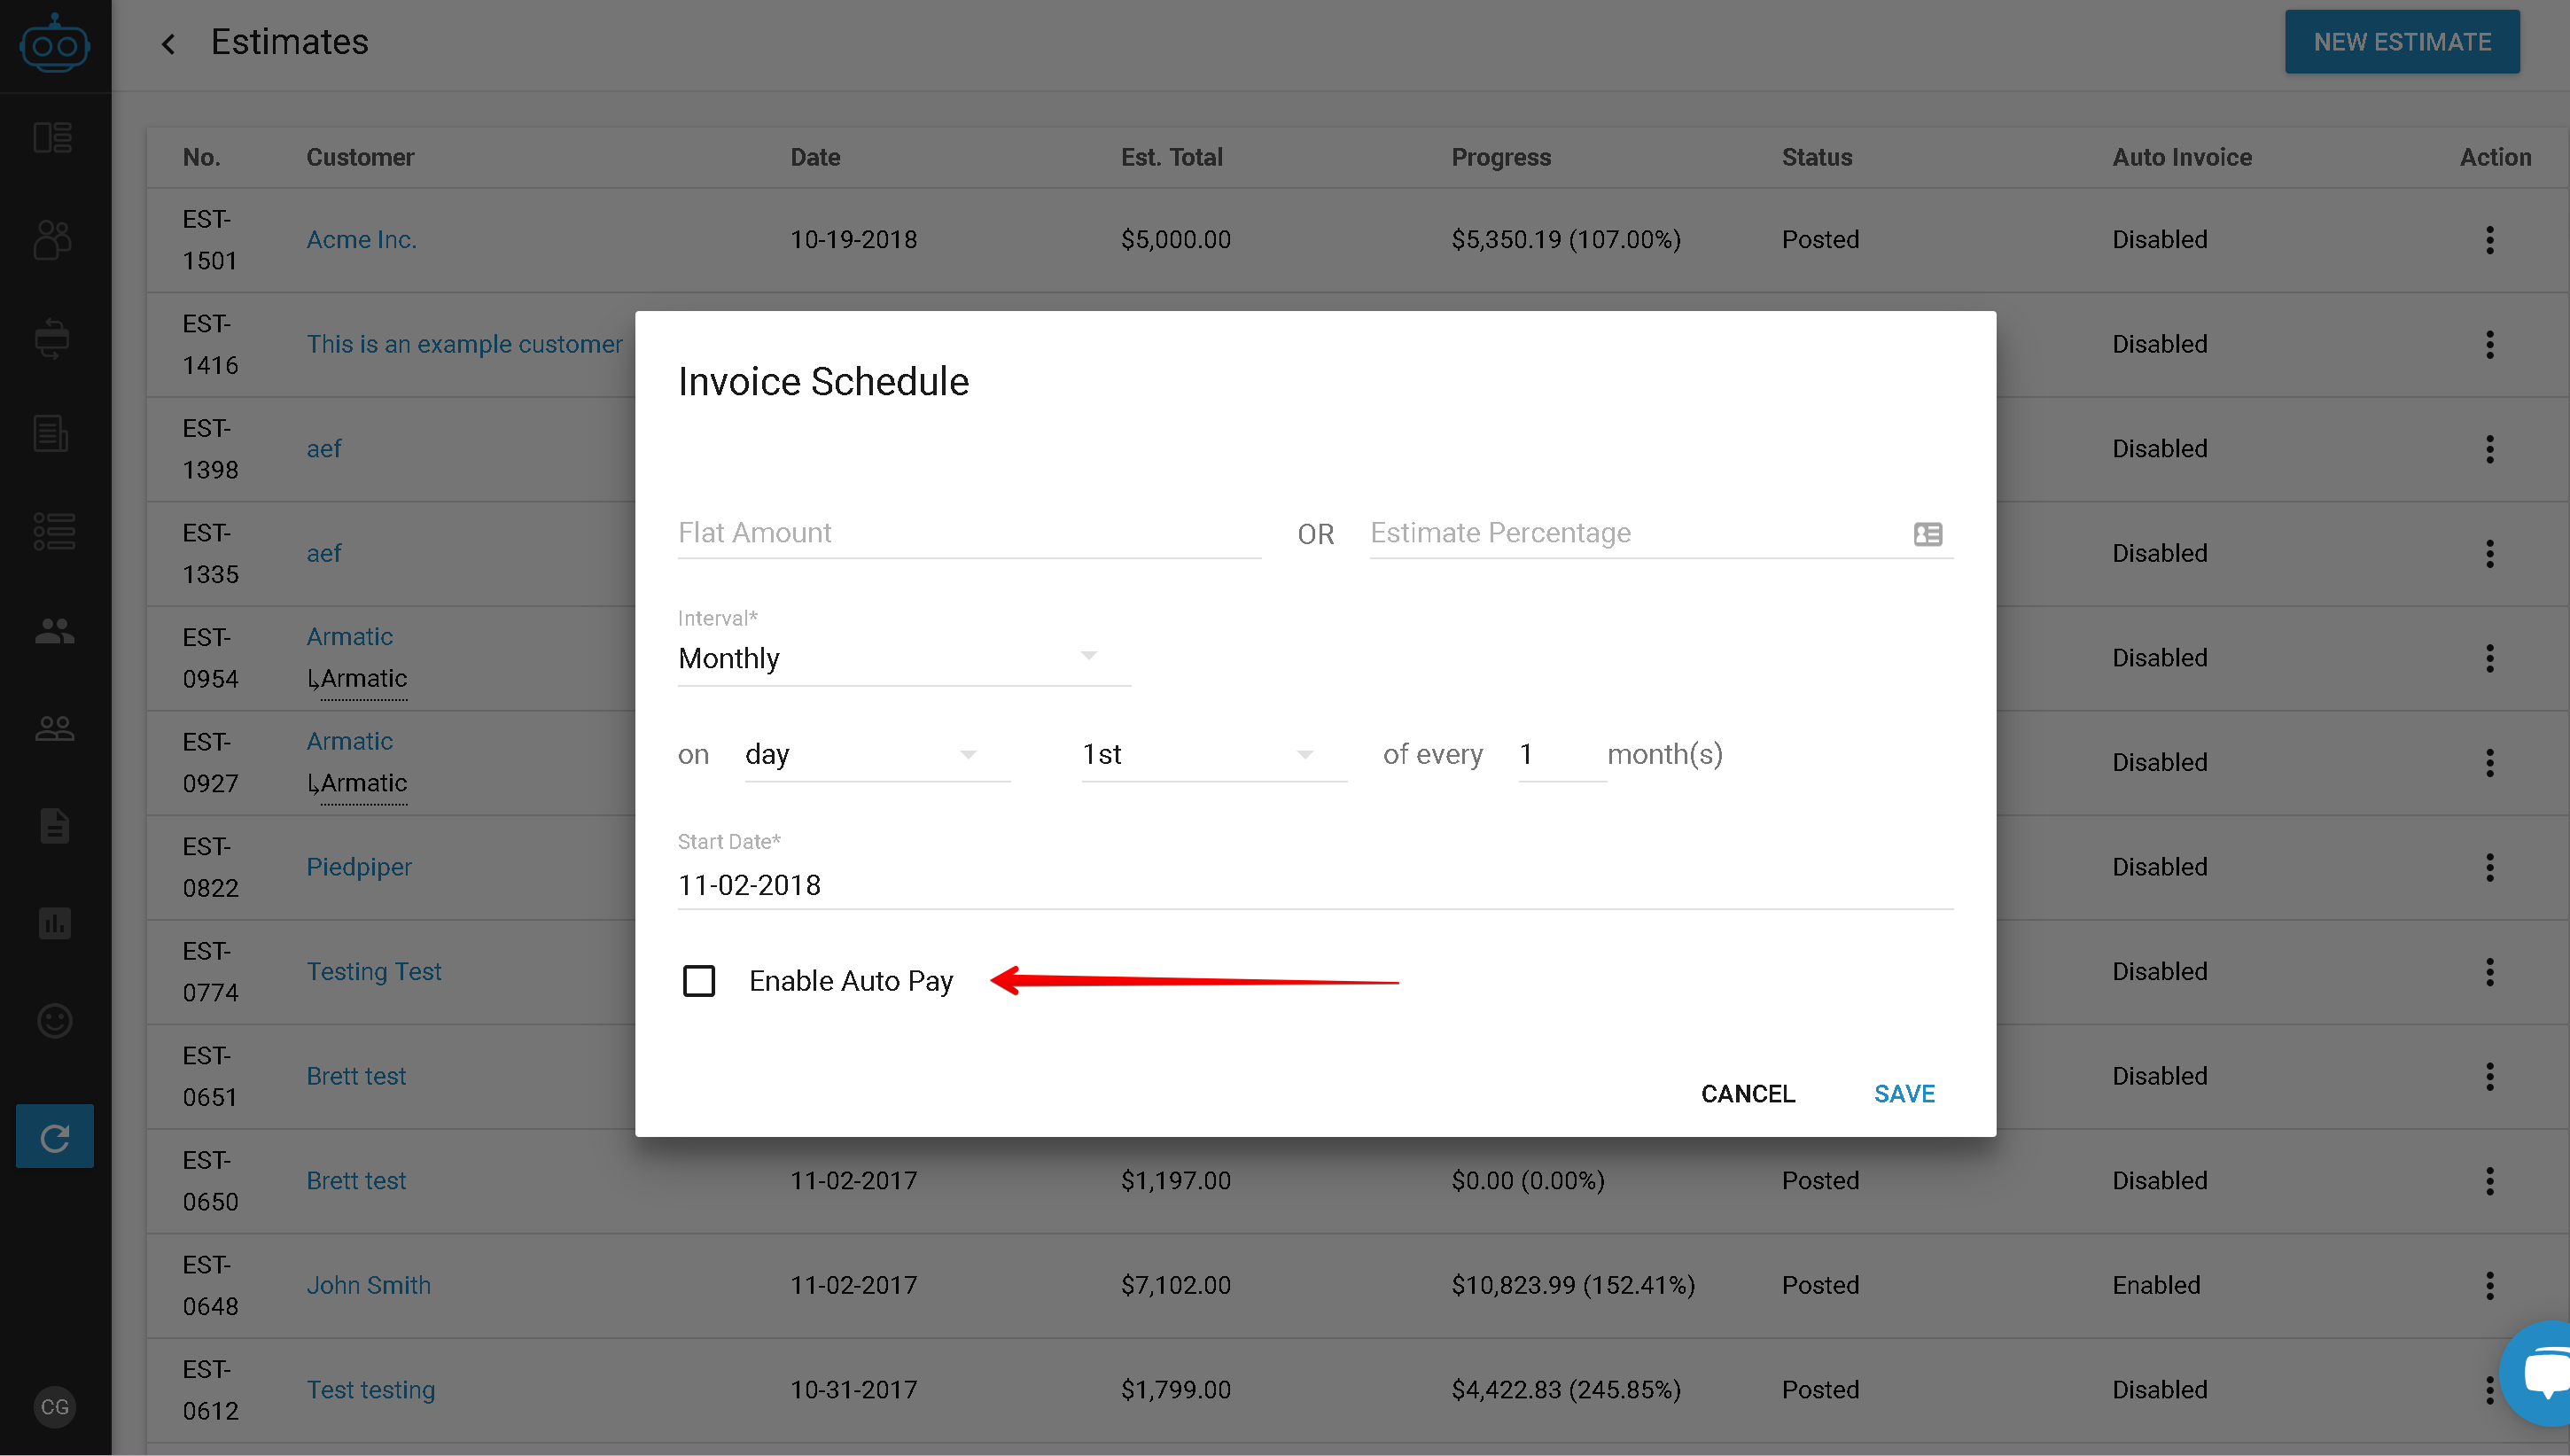The image size is (2570, 1456).
Task: Click the Est. Total column header
Action: (x=1171, y=157)
